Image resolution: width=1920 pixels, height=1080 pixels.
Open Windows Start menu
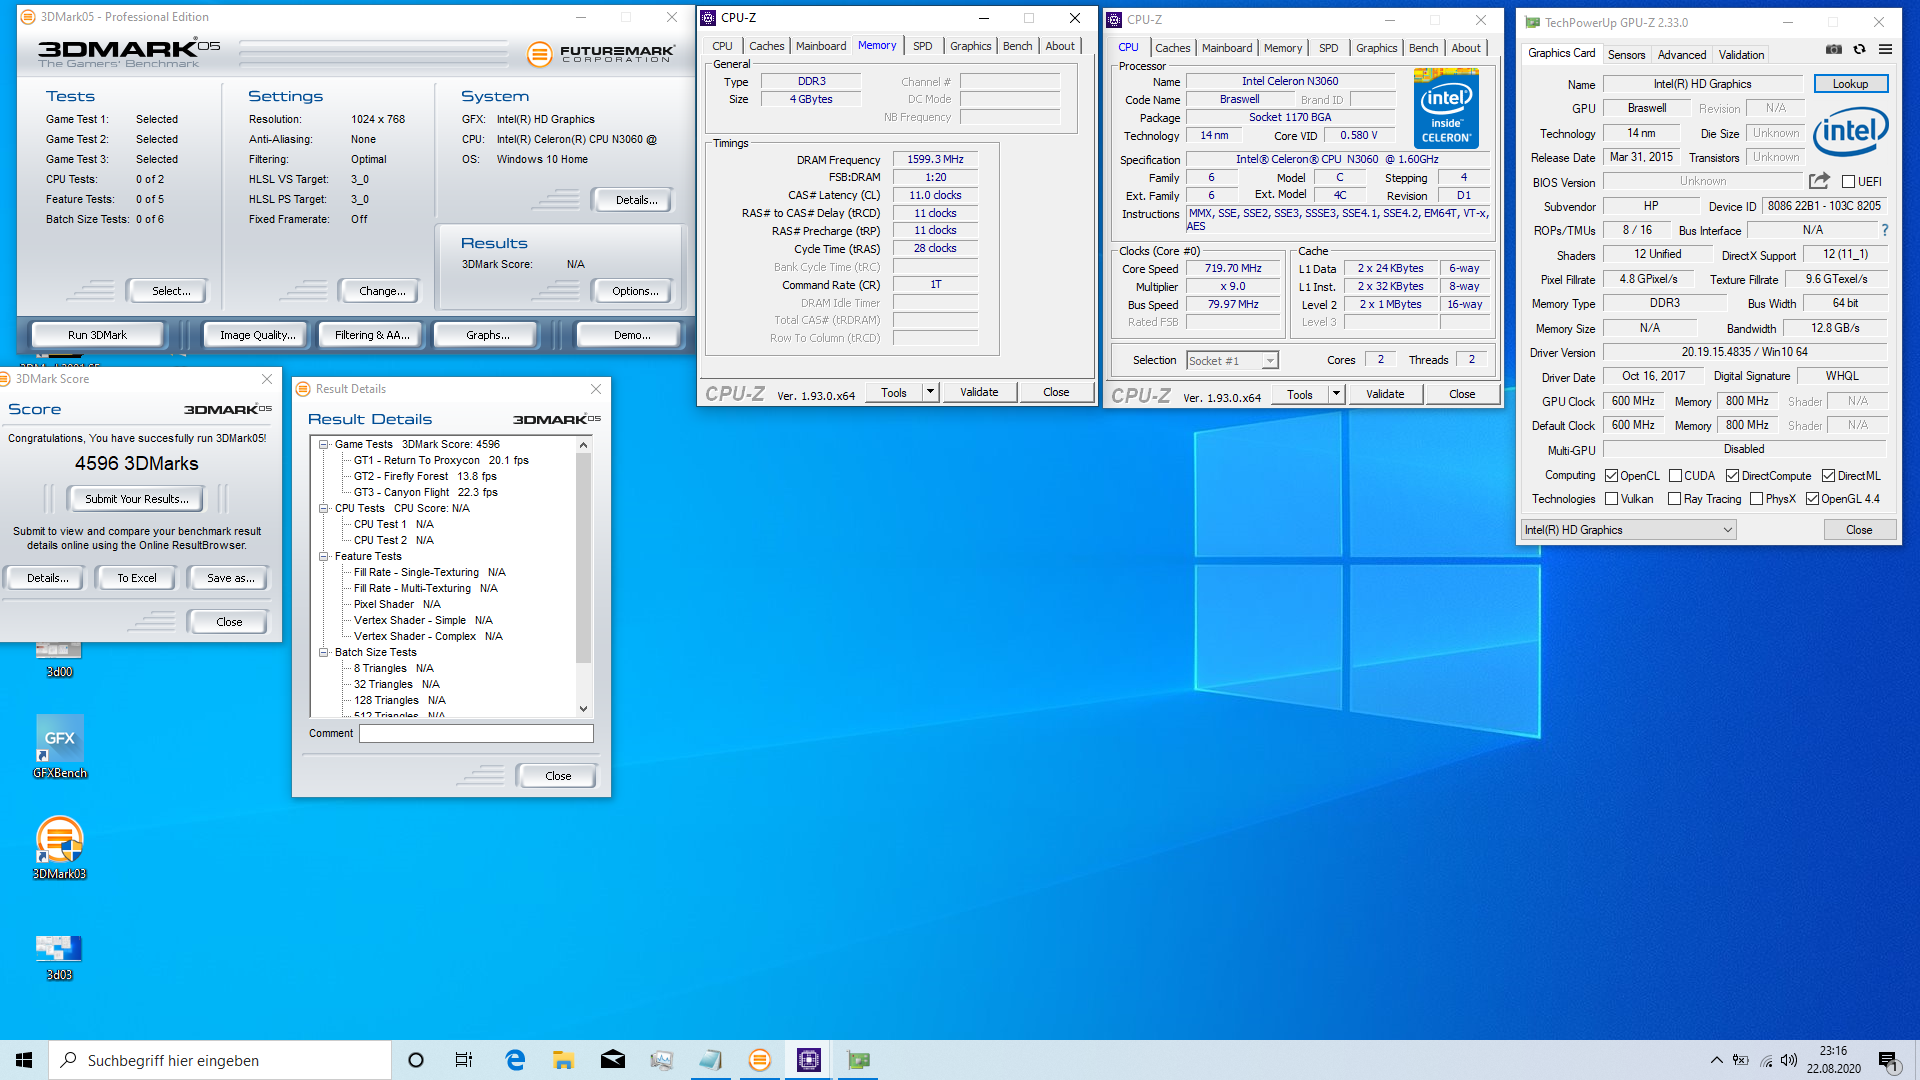pyautogui.click(x=24, y=1060)
